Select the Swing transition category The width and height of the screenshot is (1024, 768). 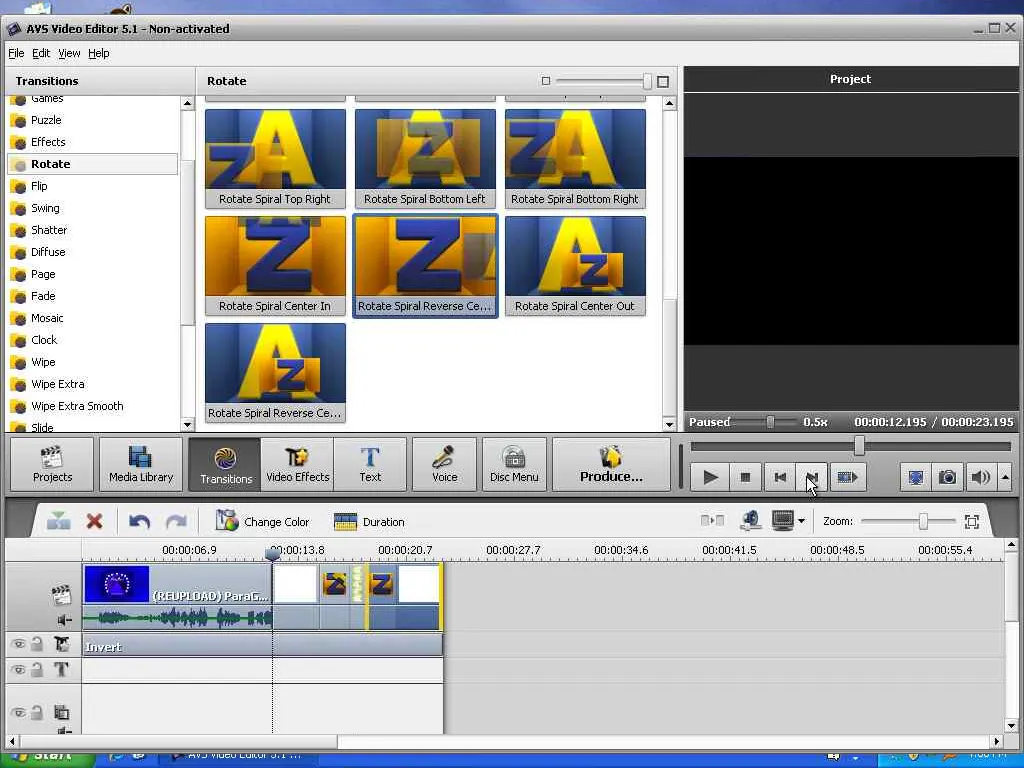pyautogui.click(x=45, y=208)
